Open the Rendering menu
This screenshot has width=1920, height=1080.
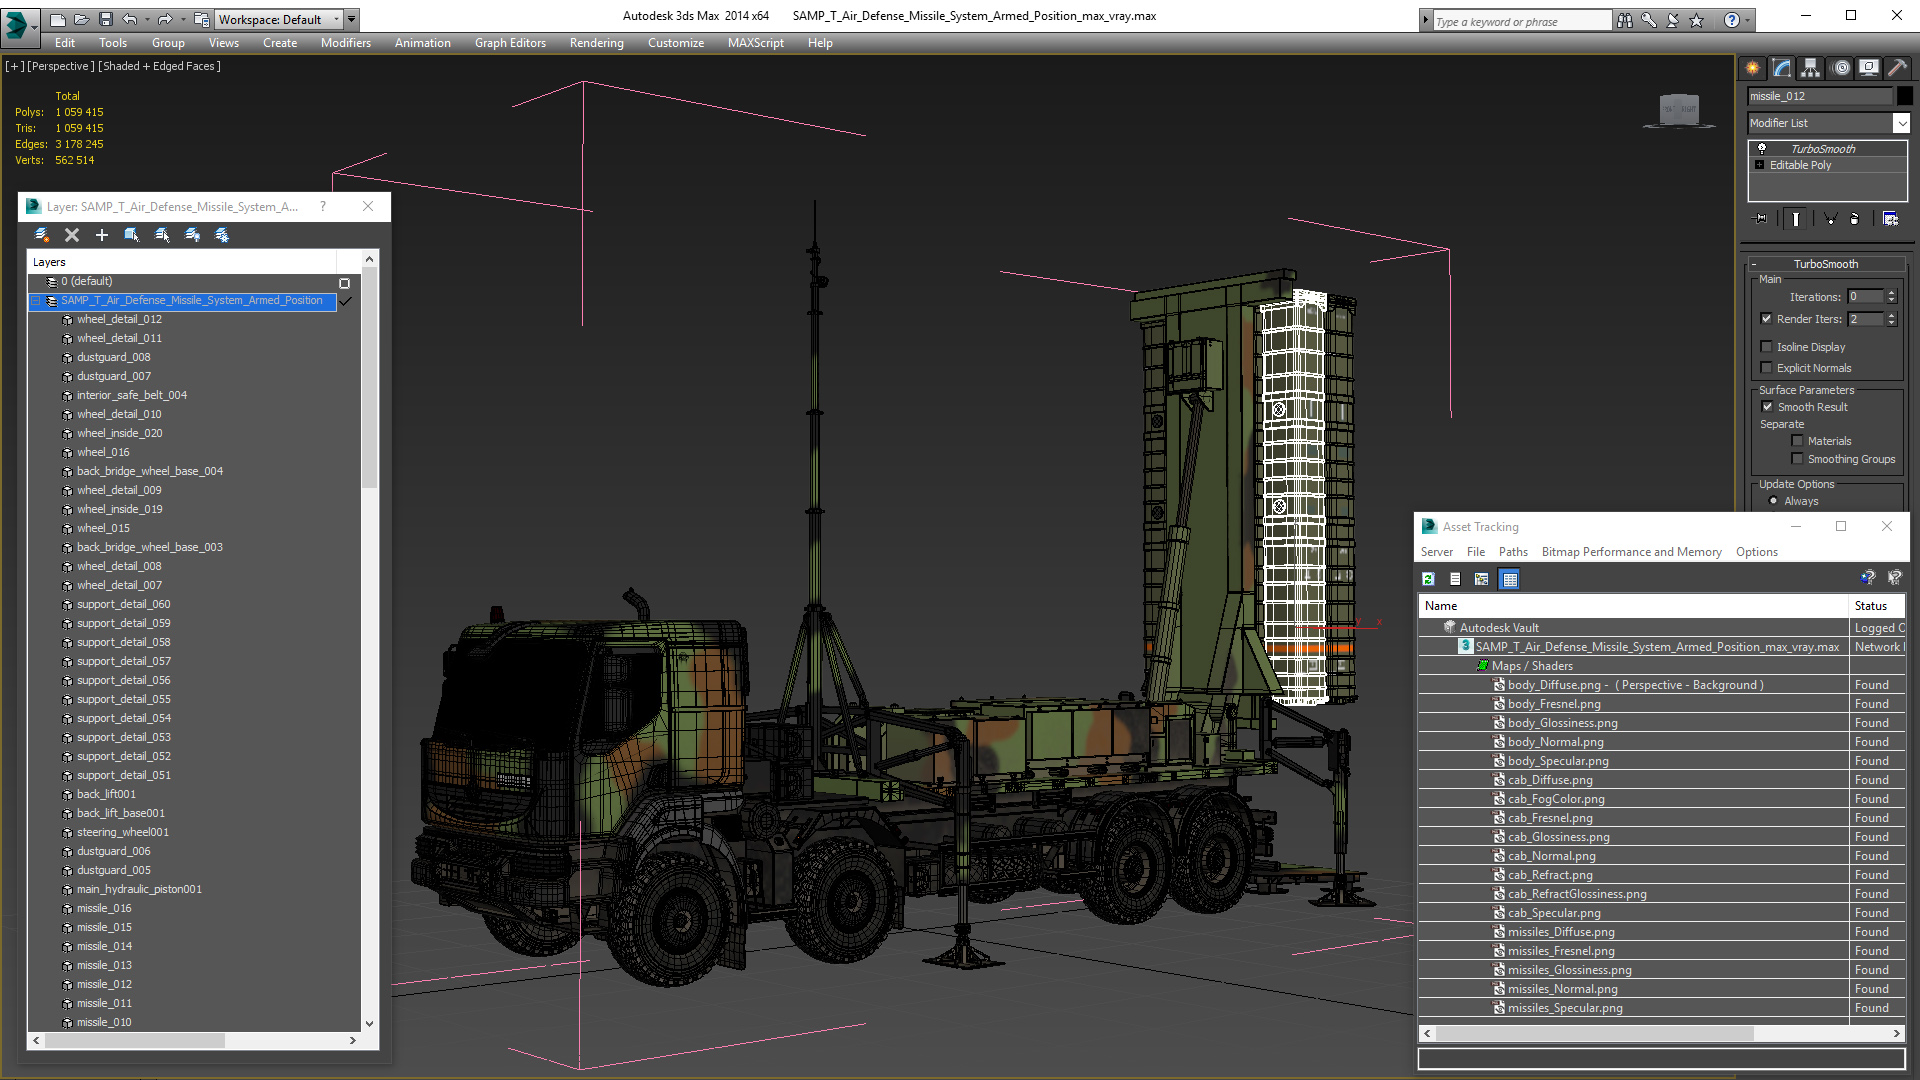[596, 43]
